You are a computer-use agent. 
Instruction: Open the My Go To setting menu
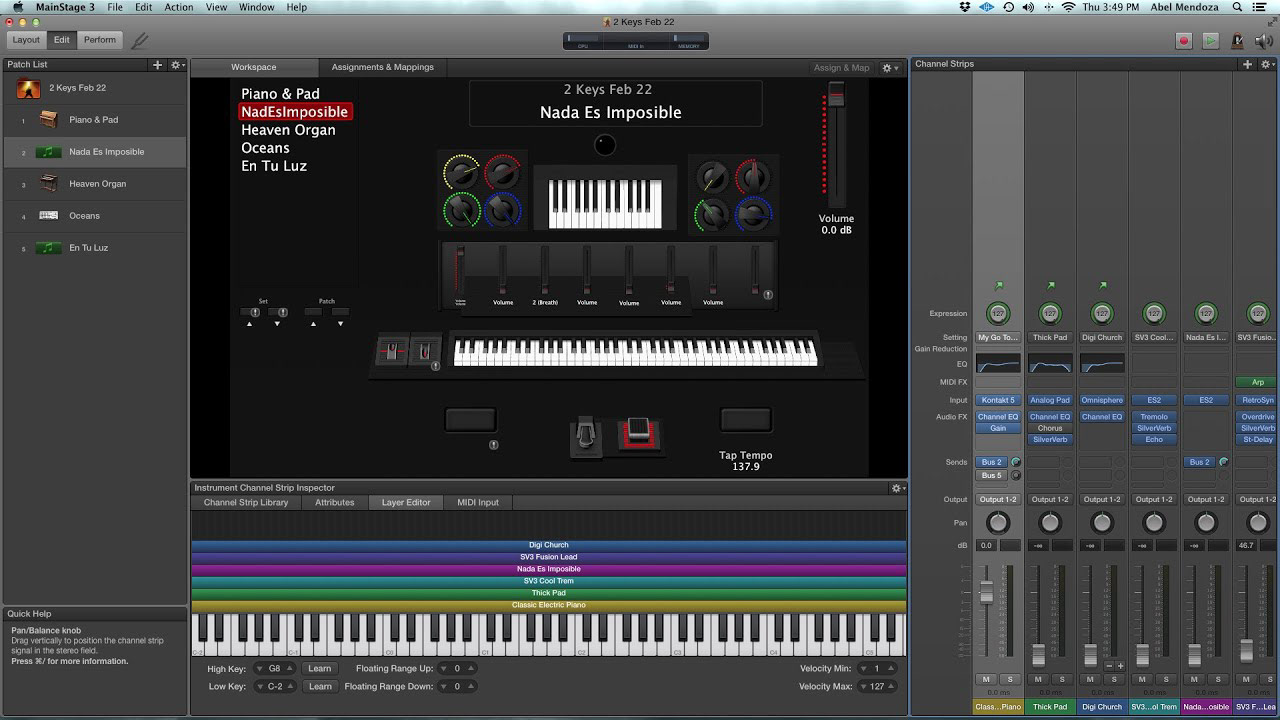point(998,338)
